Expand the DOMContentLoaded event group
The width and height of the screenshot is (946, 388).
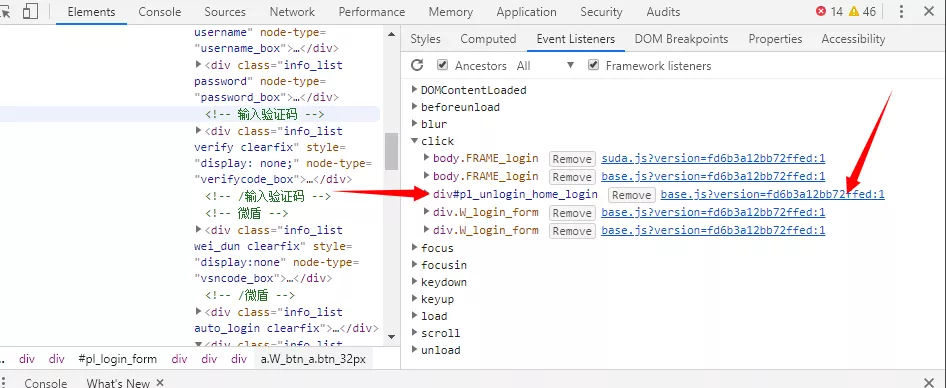pos(414,89)
